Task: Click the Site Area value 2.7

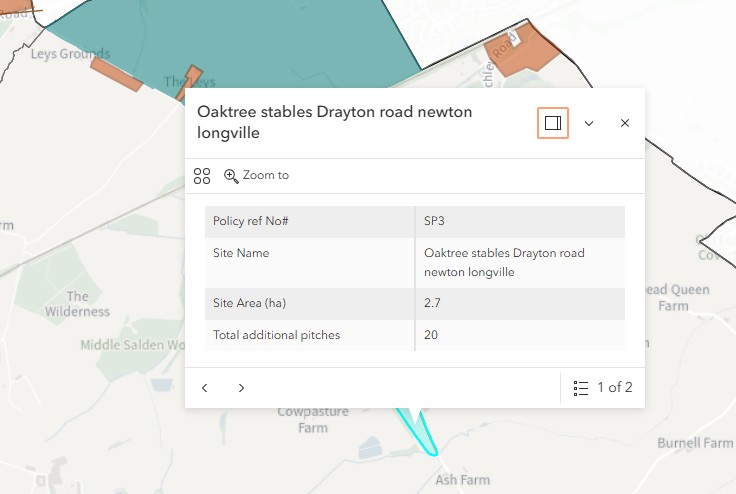Action: pos(432,303)
